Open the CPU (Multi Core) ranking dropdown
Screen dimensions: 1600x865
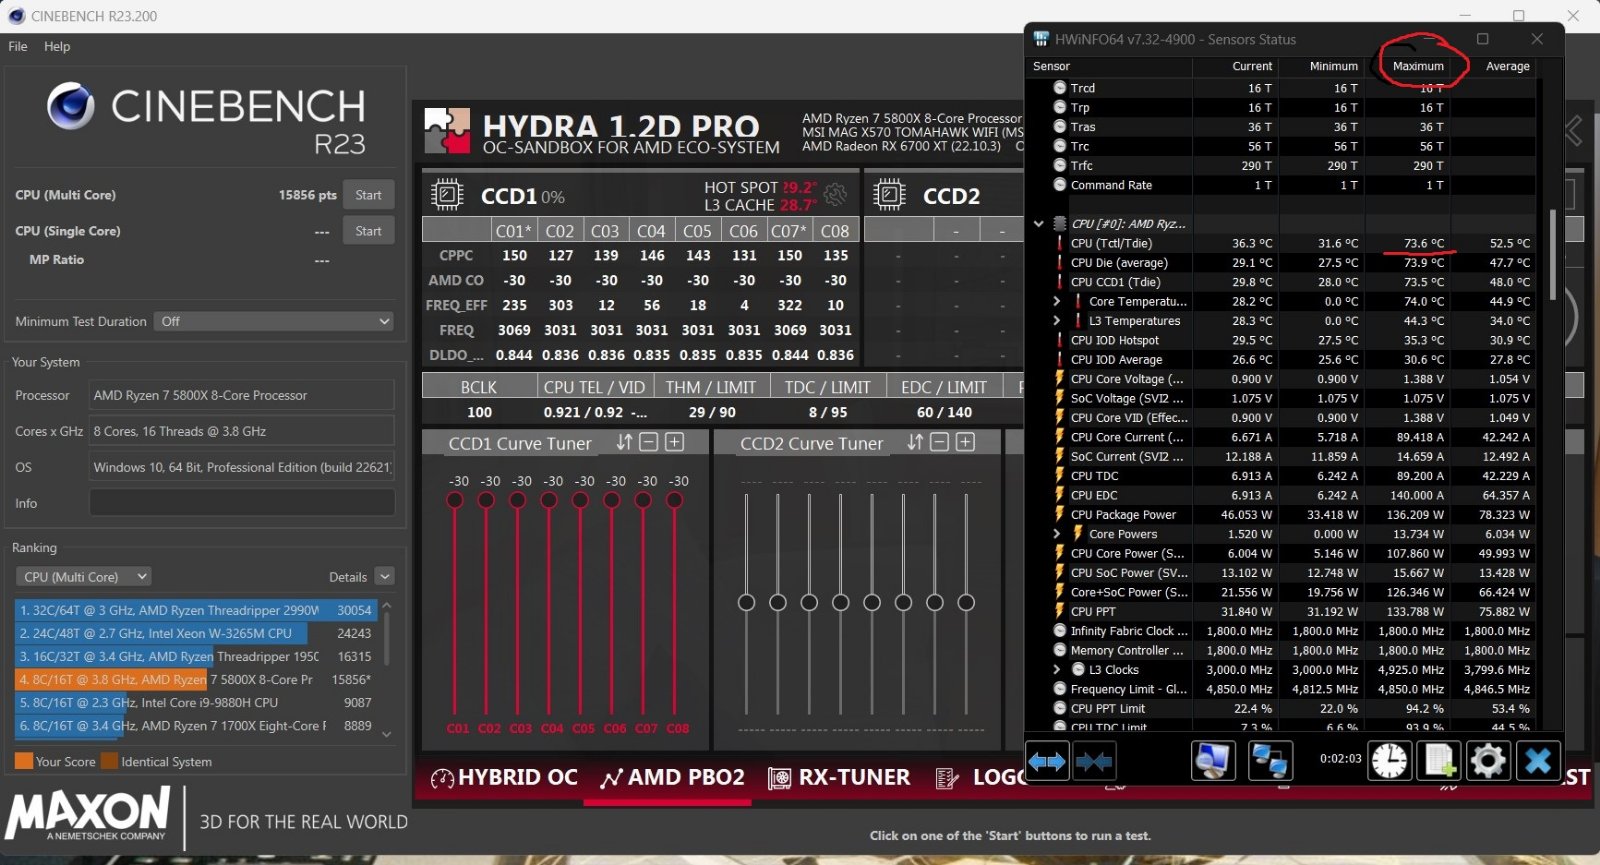click(84, 577)
